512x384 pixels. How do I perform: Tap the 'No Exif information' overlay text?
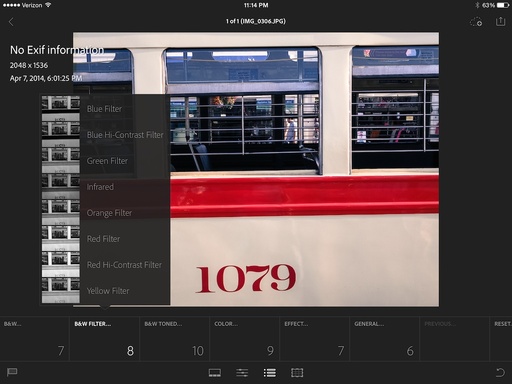57,50
